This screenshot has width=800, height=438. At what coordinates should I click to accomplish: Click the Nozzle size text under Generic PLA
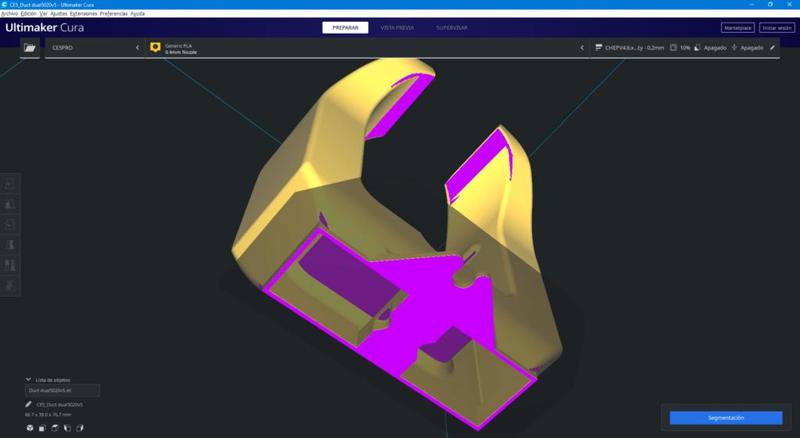pos(181,52)
